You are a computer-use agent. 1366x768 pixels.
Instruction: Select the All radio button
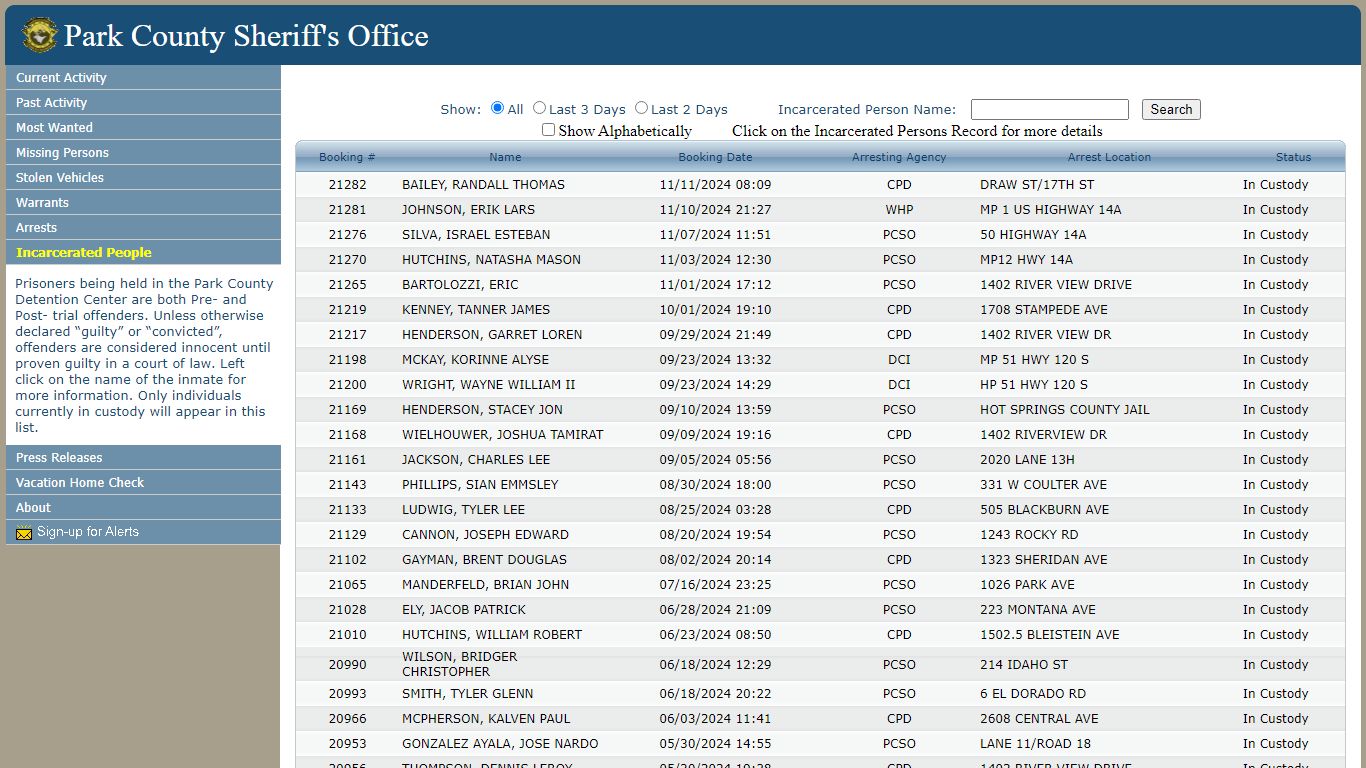click(497, 108)
